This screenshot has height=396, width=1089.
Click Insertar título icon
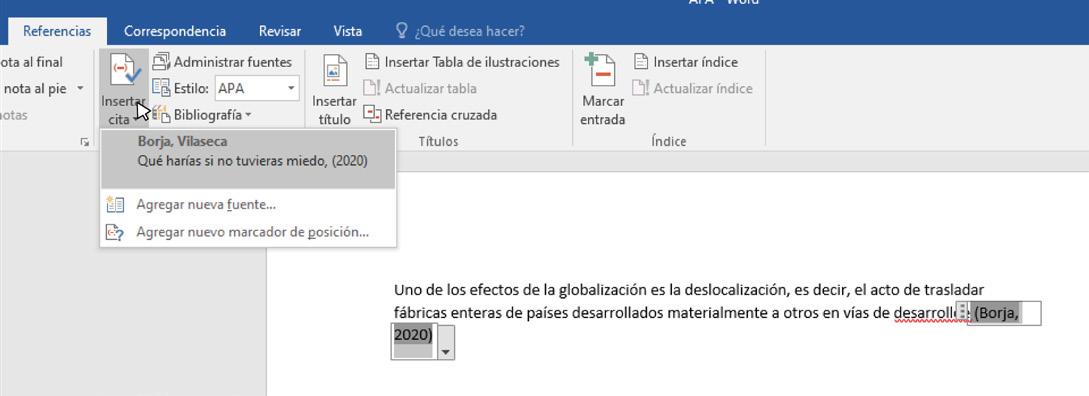(x=335, y=72)
